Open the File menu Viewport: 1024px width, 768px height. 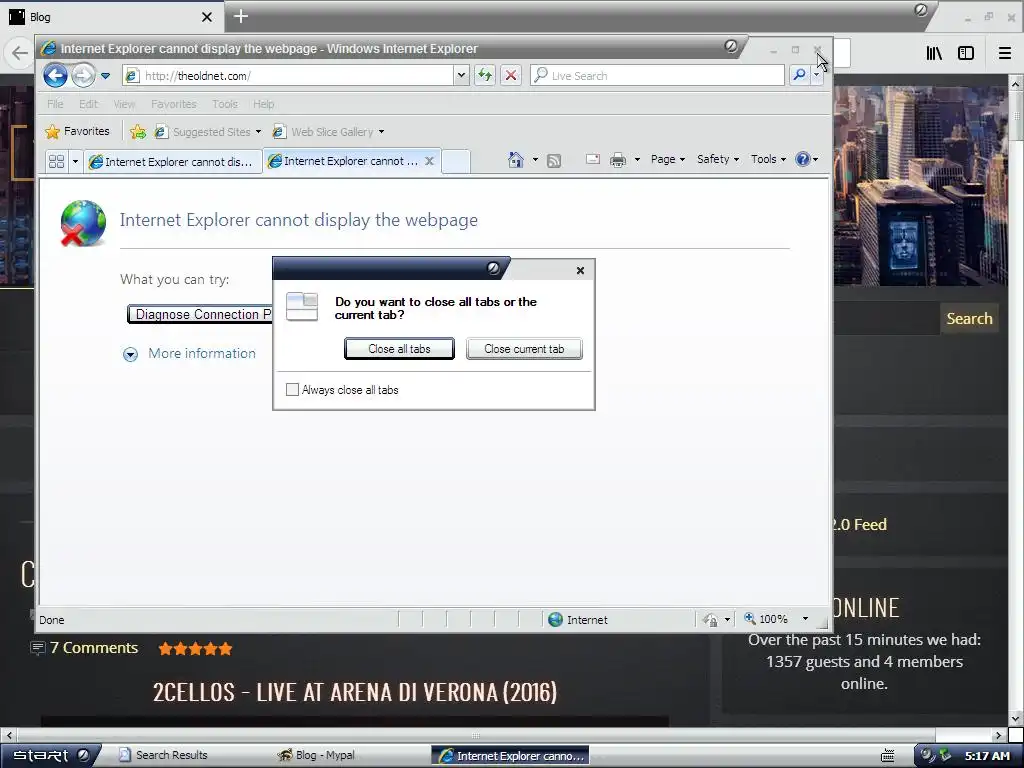[x=55, y=104]
